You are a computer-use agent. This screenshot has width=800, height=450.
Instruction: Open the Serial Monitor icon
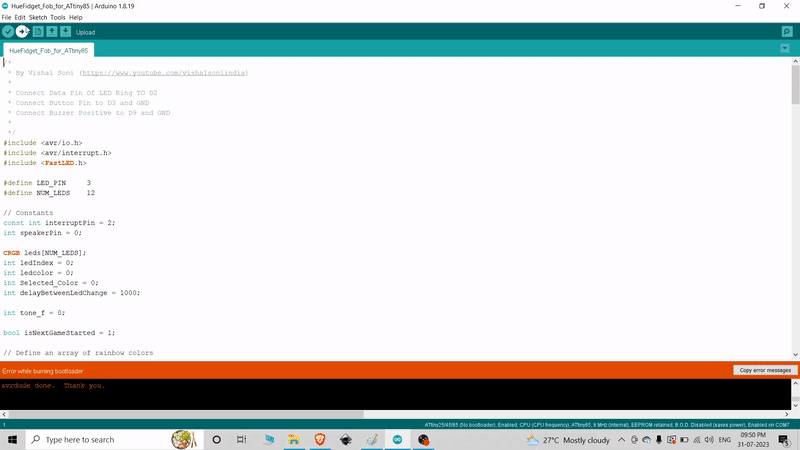(x=787, y=32)
